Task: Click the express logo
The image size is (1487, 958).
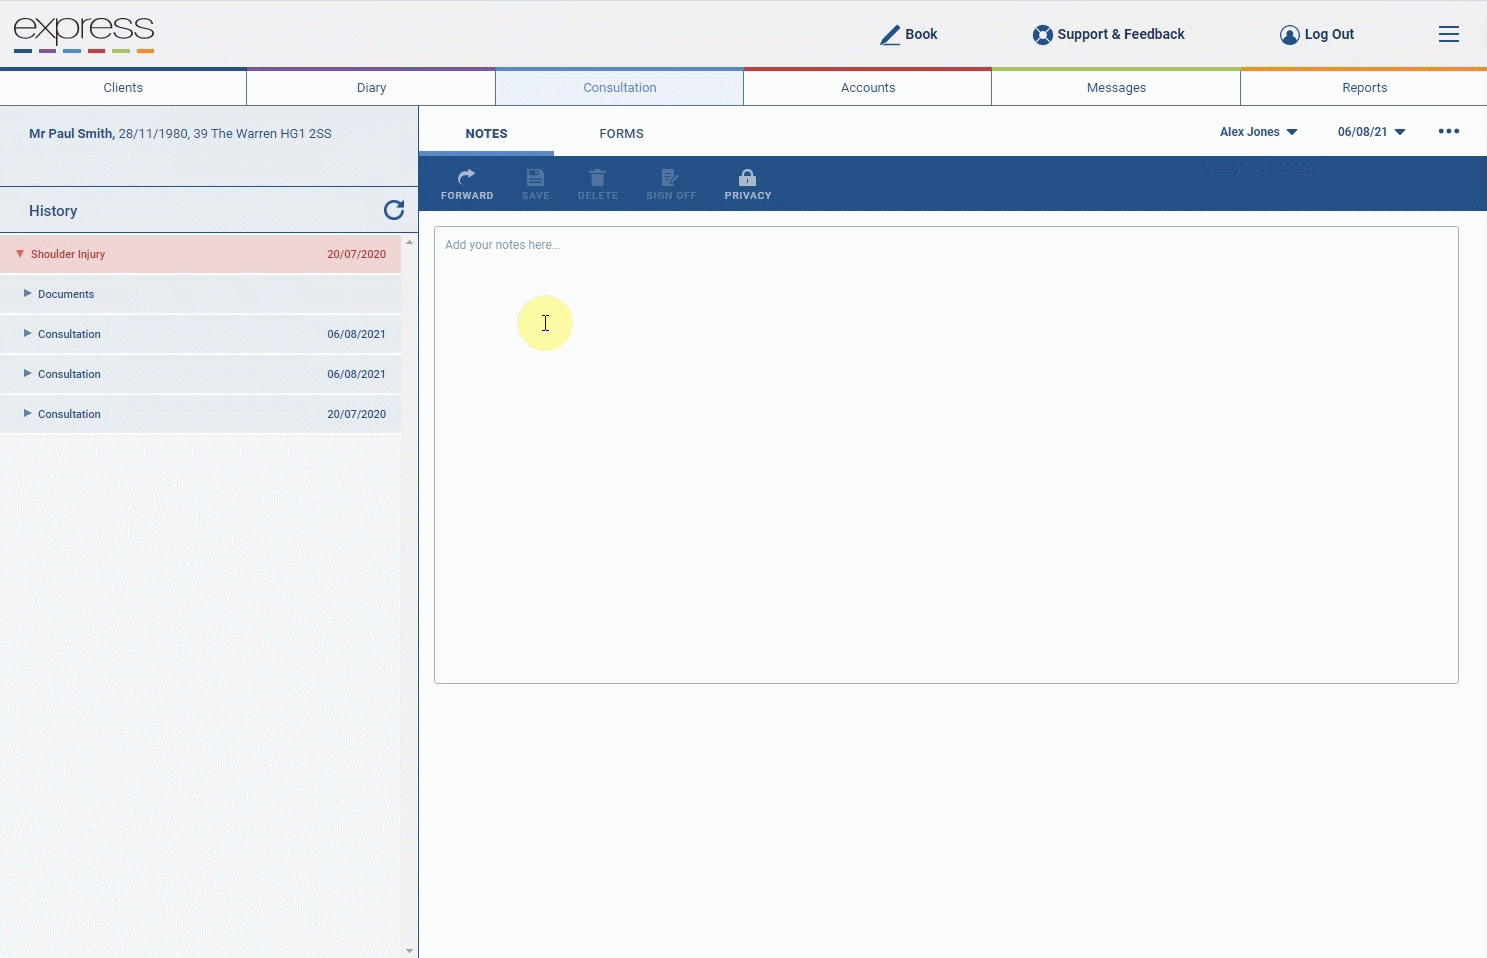Action: pos(84,34)
